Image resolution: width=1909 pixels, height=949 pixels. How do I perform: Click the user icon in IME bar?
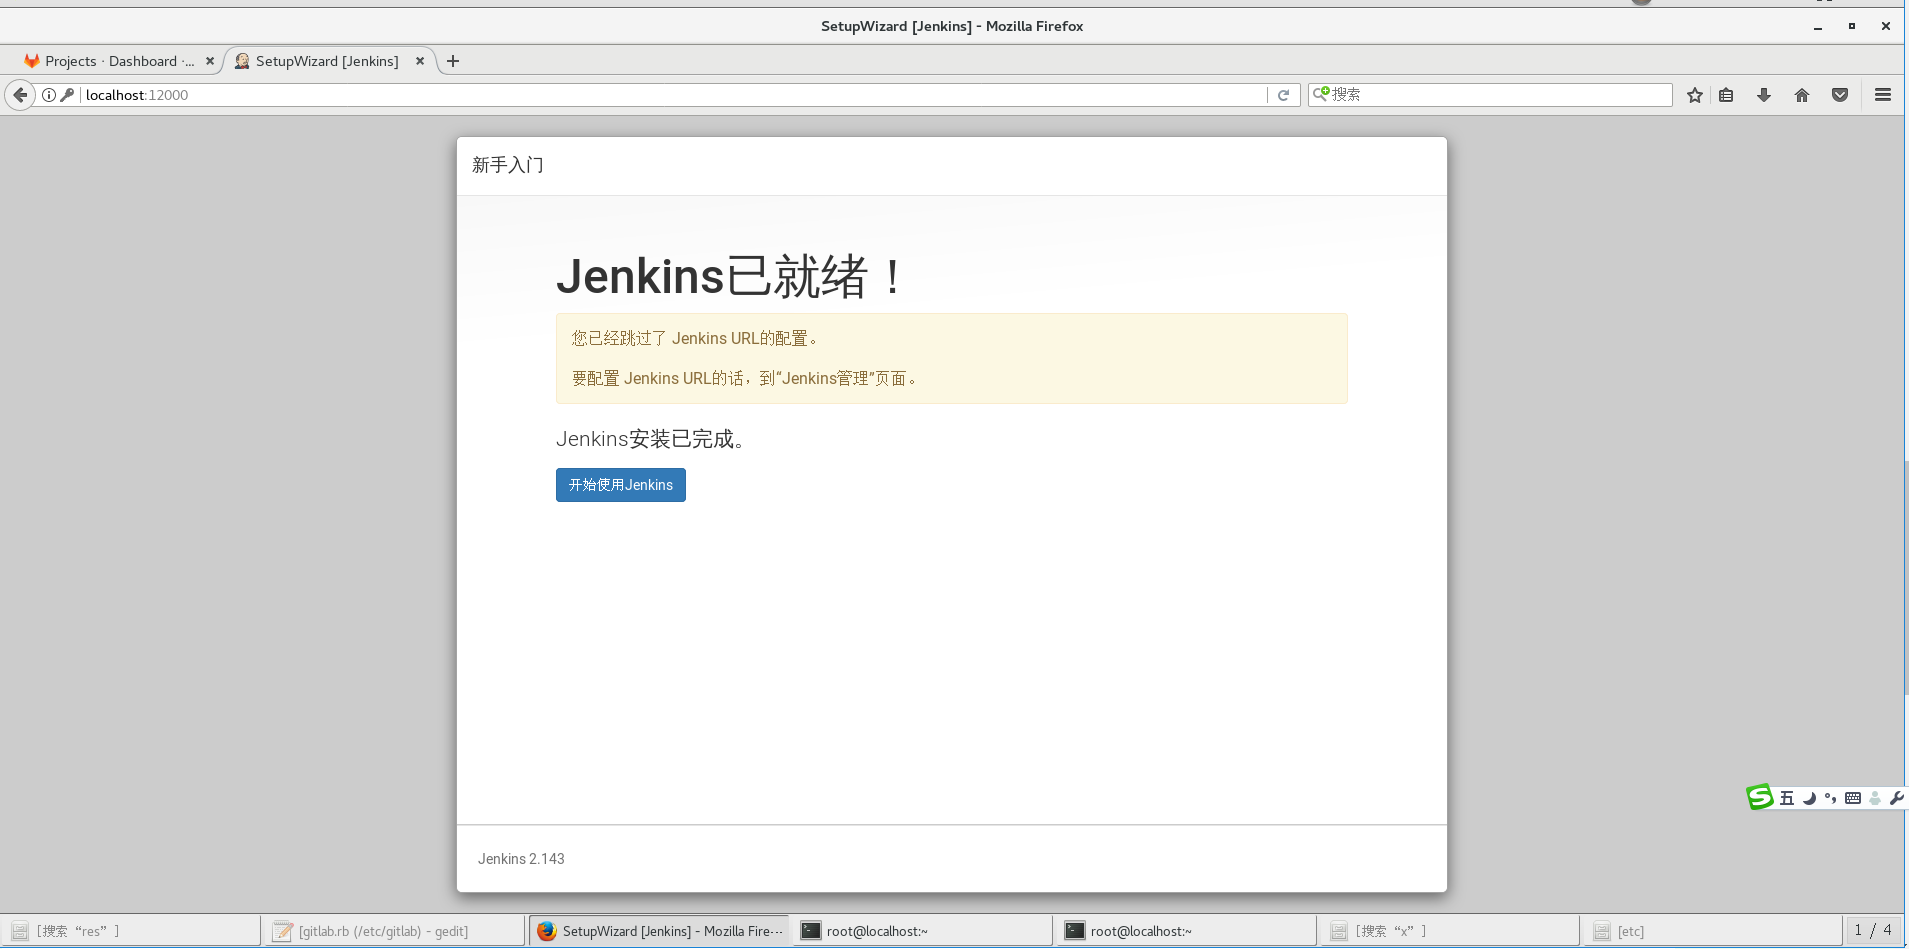(1875, 798)
